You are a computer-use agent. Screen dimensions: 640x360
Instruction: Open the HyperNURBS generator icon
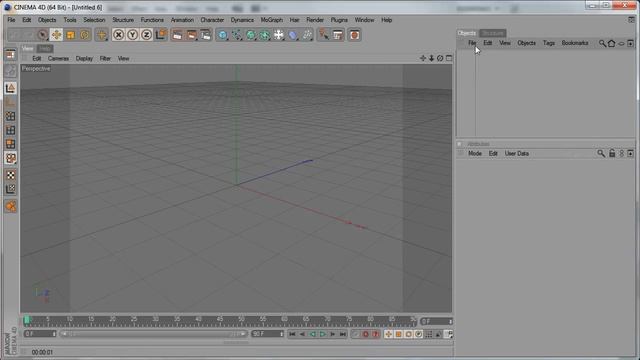point(251,35)
